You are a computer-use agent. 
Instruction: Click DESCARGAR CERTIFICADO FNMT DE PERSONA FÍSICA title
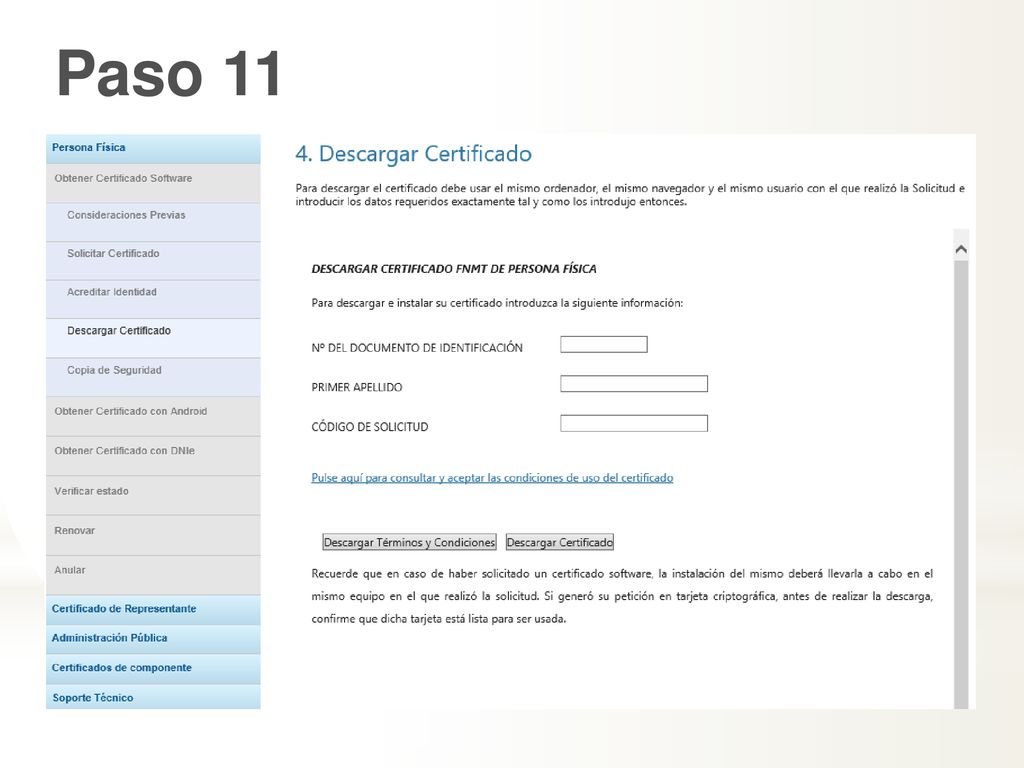(x=454, y=269)
